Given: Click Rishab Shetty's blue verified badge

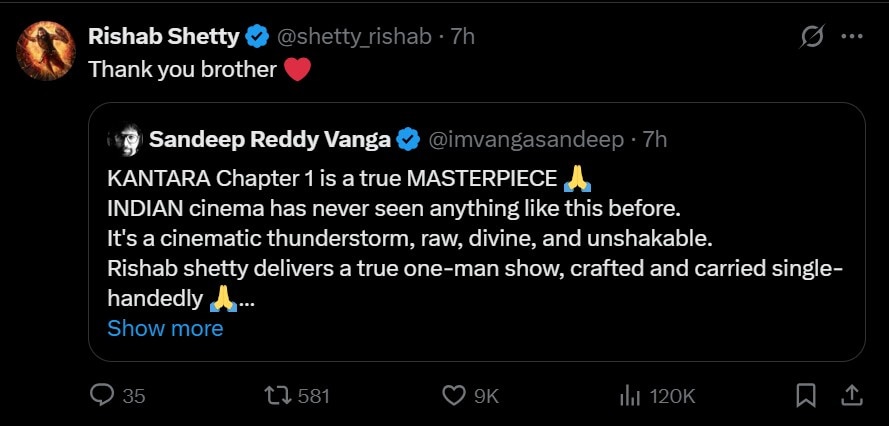Looking at the screenshot, I should [257, 37].
